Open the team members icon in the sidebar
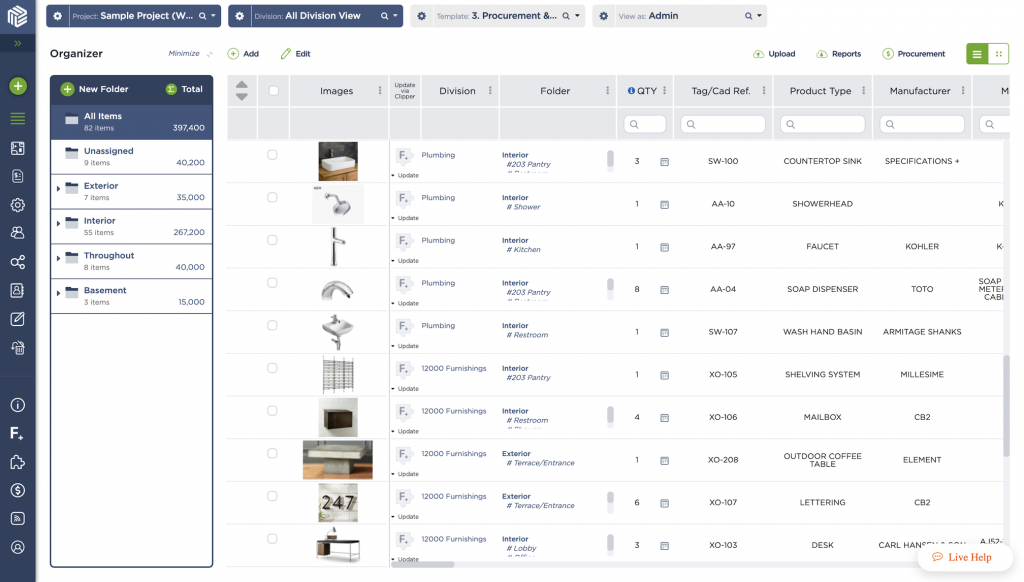 coord(16,232)
